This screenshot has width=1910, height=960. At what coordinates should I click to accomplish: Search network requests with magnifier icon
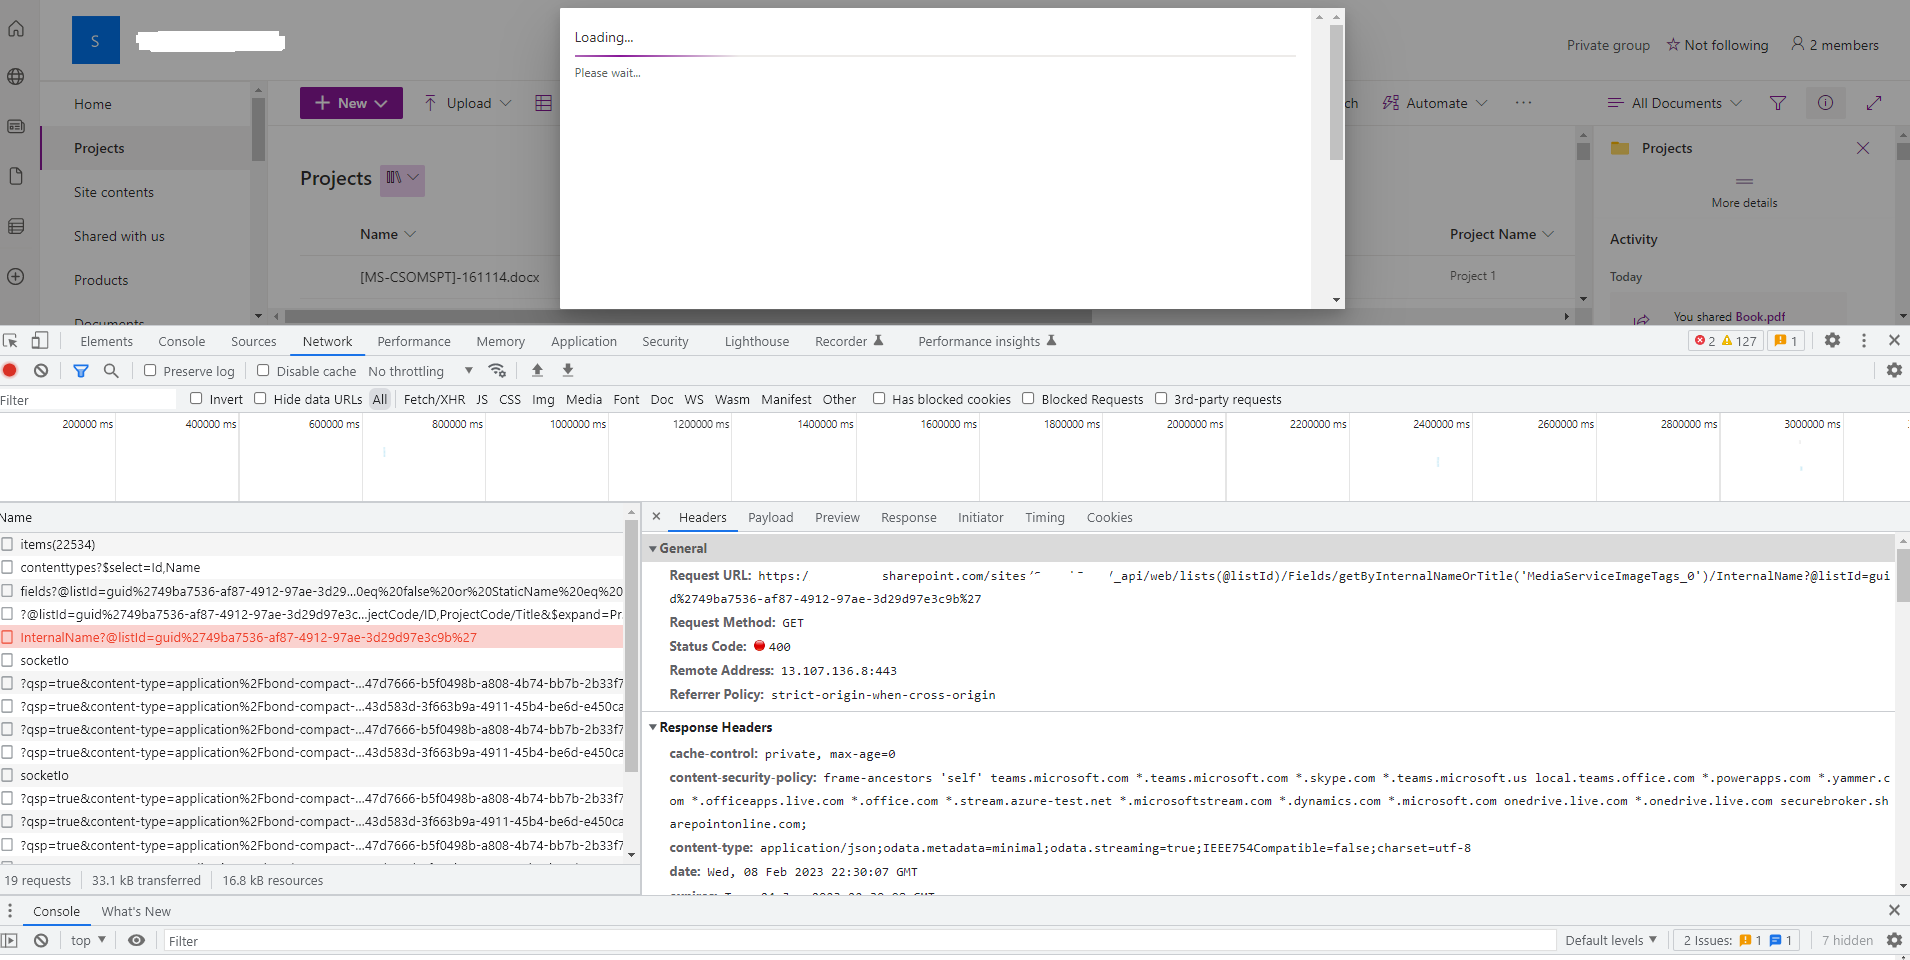111,370
